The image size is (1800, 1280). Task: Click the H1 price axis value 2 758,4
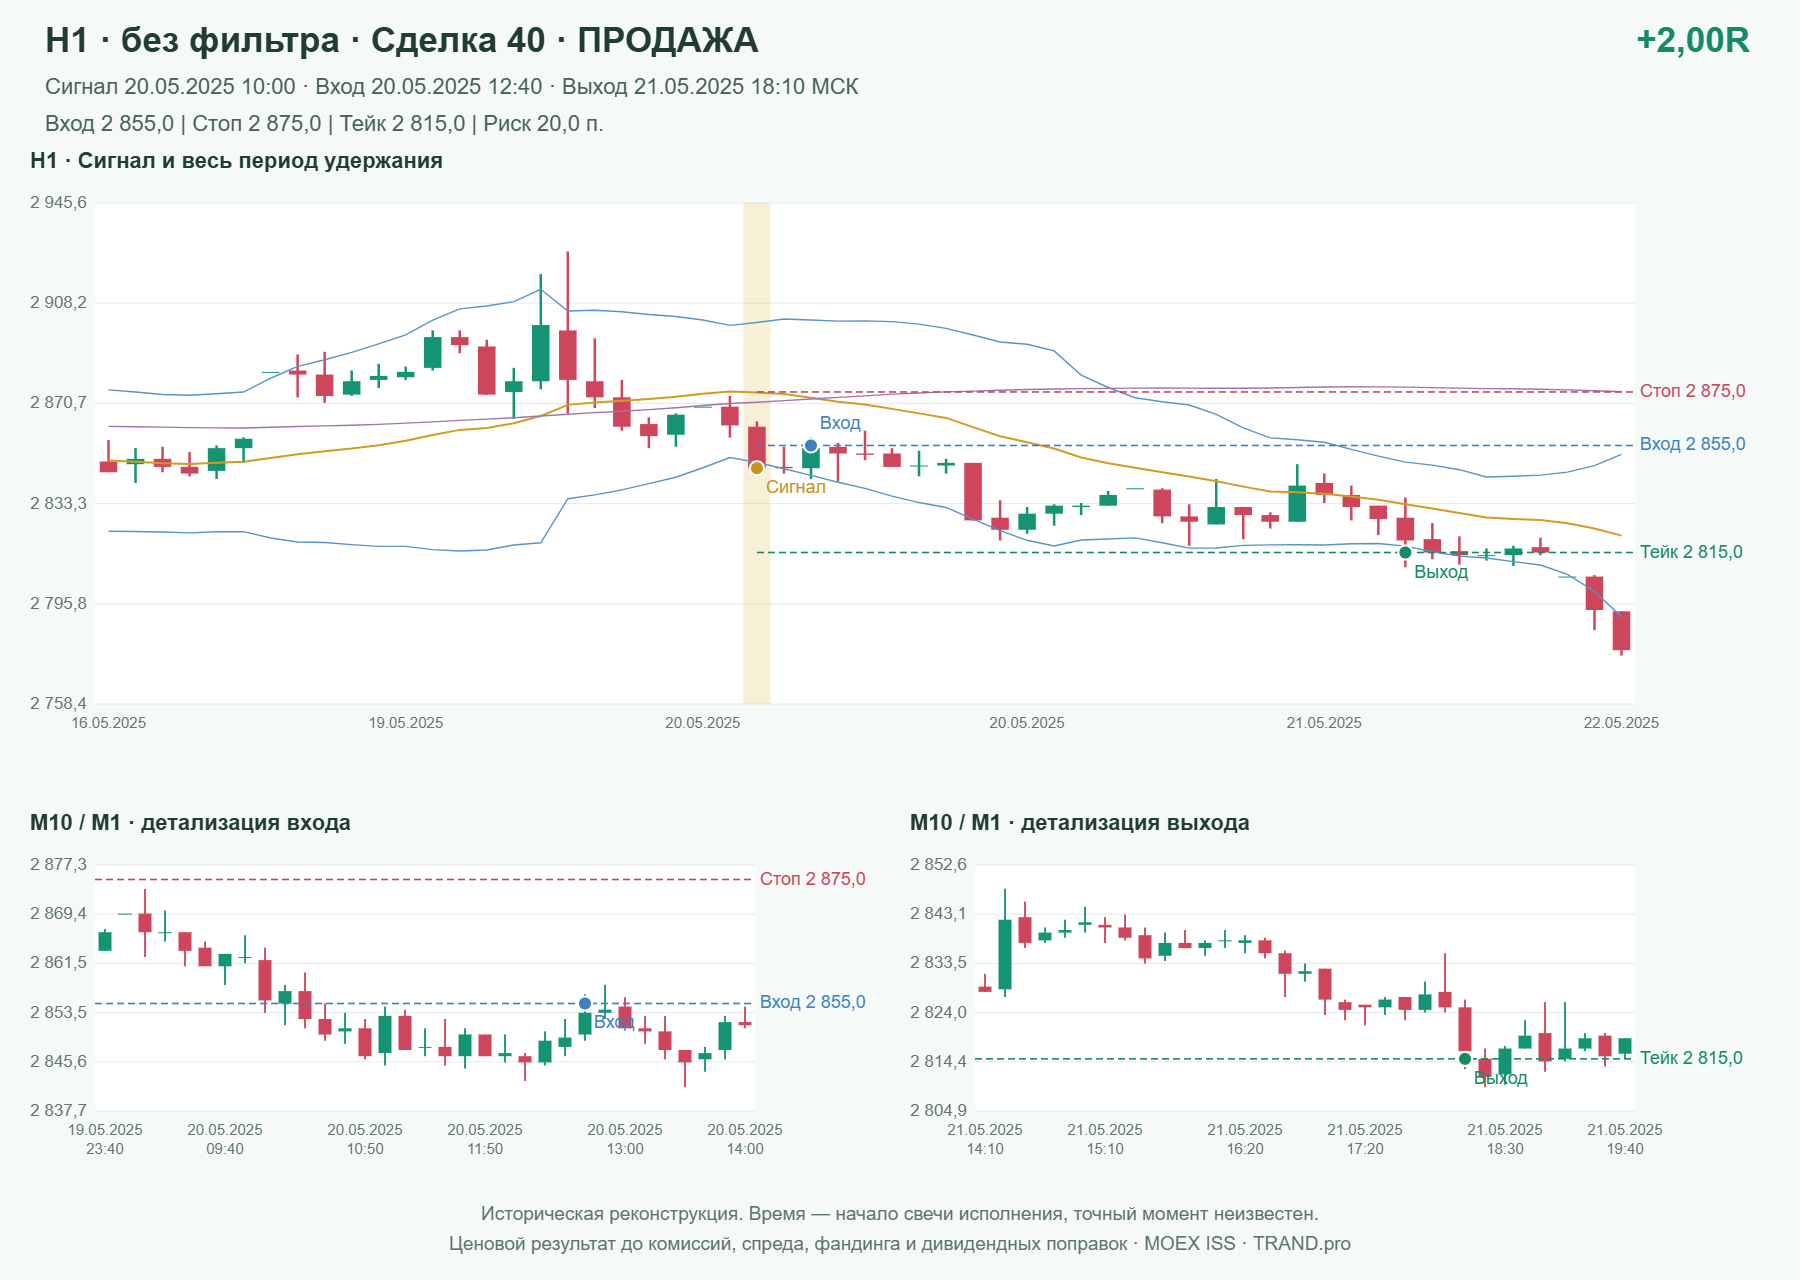(58, 704)
